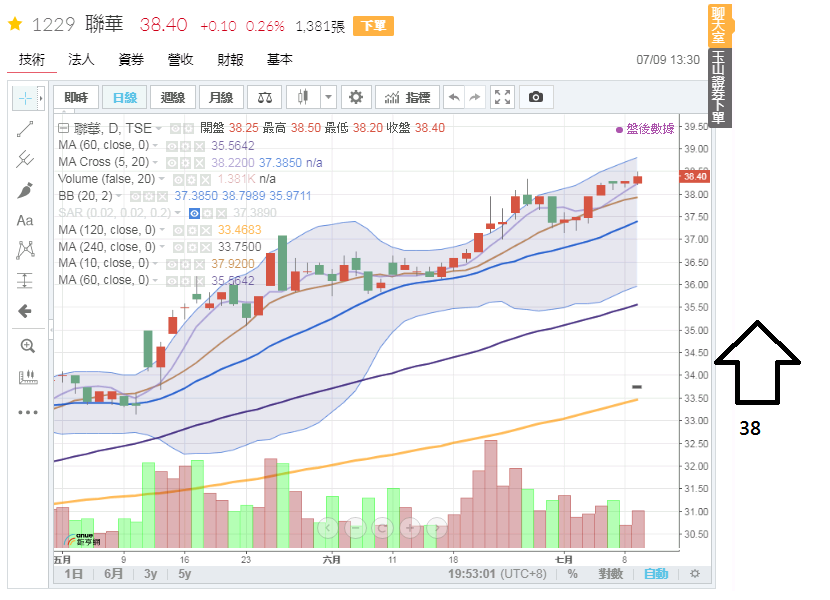830x600 pixels.
Task: Expand the cursor tool flyout arrow
Action: [x=41, y=98]
